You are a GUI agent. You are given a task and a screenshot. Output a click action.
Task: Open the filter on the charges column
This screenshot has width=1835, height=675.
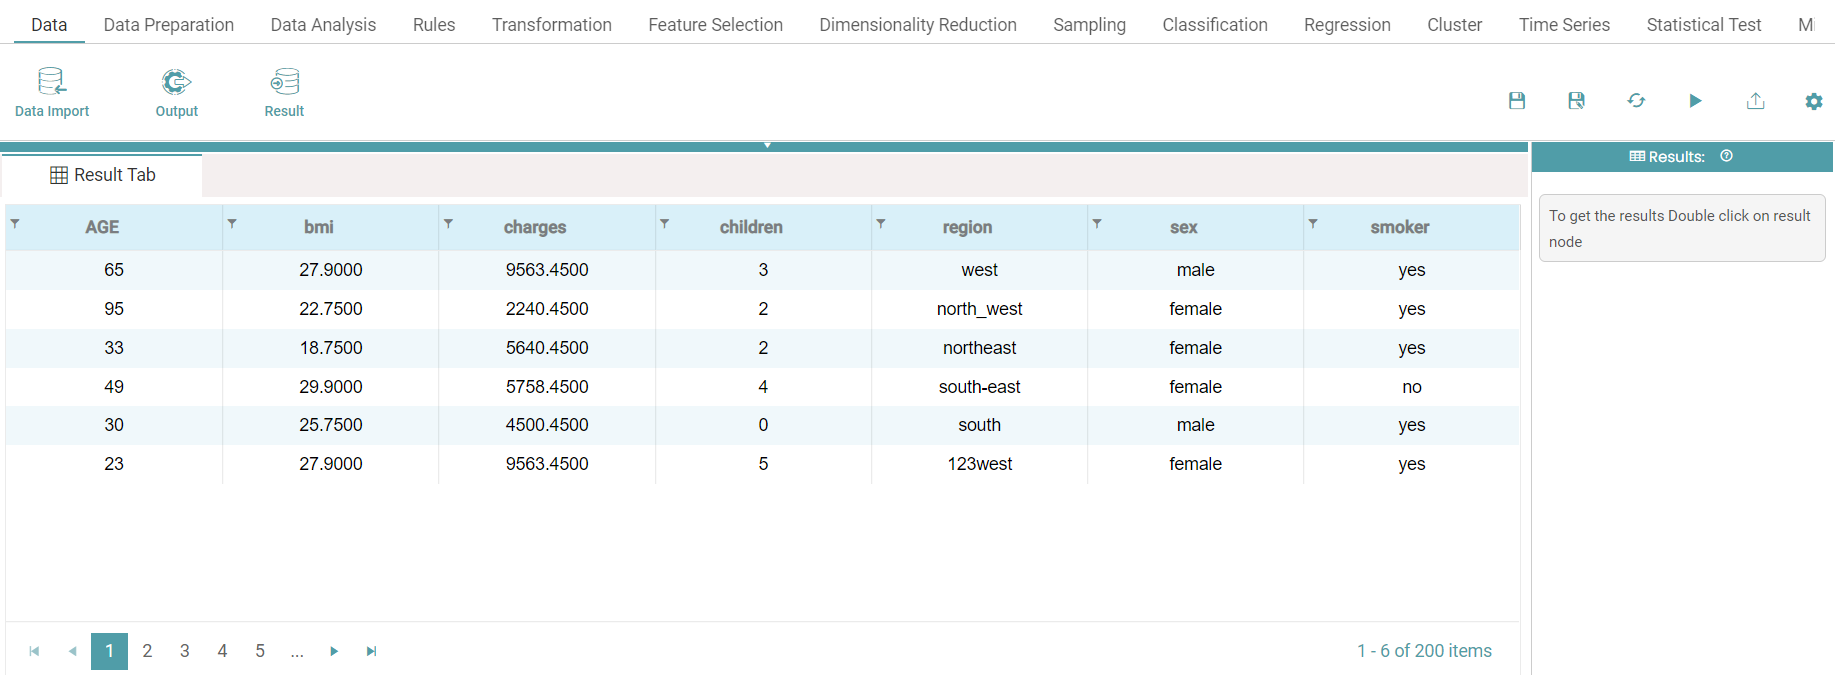point(448,224)
